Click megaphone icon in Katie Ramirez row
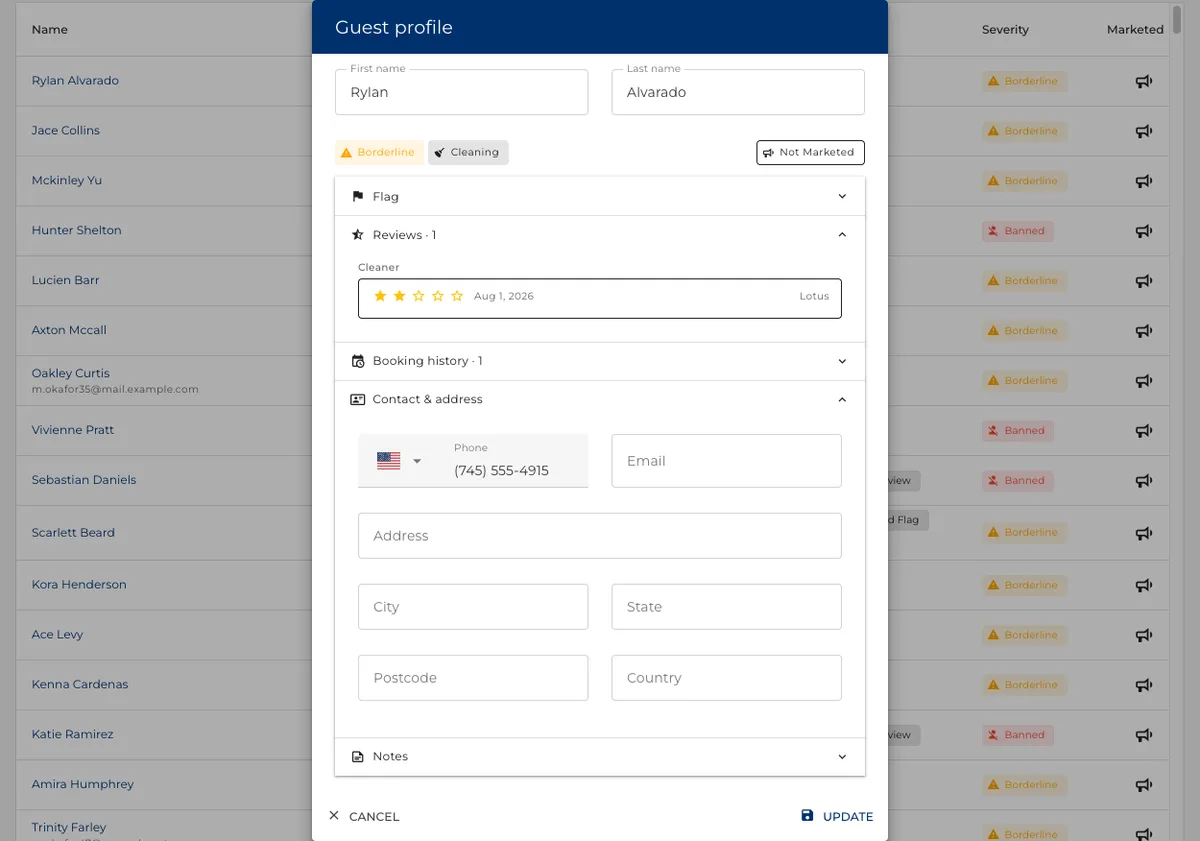Screen dimensions: 1200x841 tap(1144, 735)
